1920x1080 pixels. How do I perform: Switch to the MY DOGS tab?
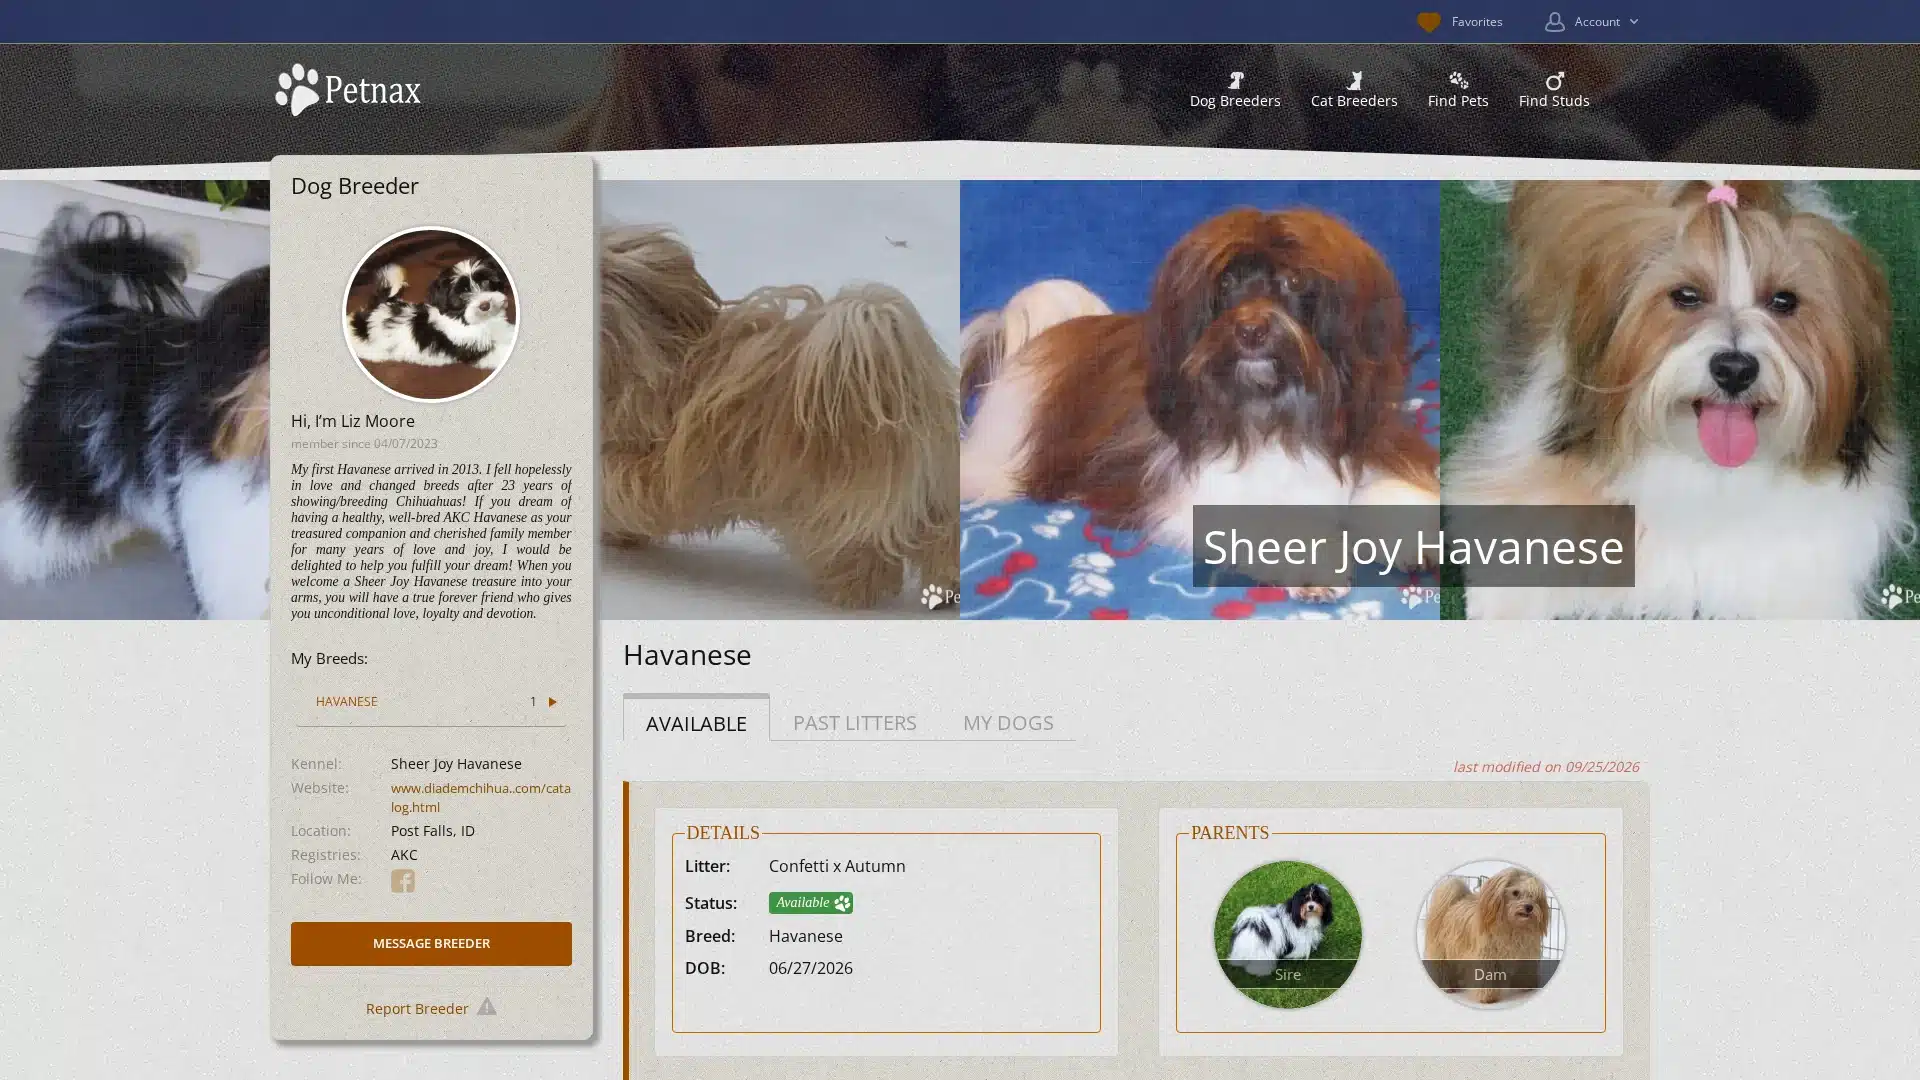1008,722
